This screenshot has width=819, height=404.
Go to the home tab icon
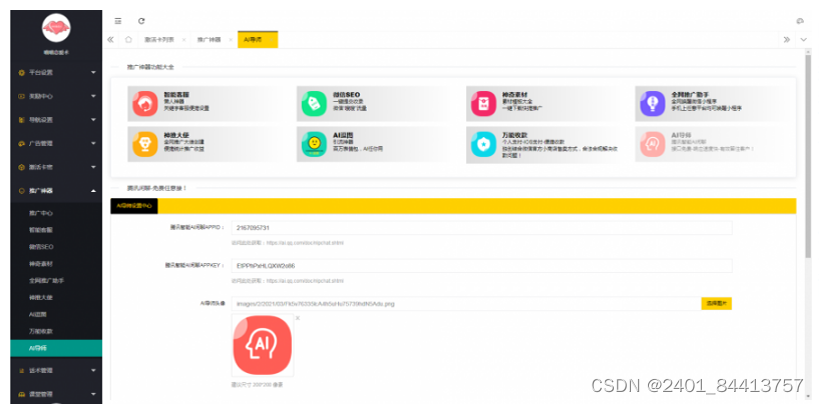pyautogui.click(x=128, y=40)
